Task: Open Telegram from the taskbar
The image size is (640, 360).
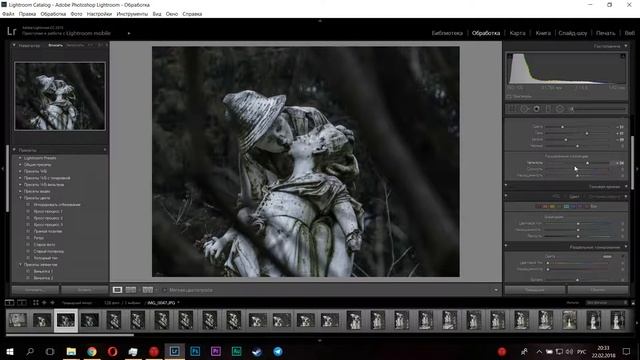Action: click(x=278, y=351)
